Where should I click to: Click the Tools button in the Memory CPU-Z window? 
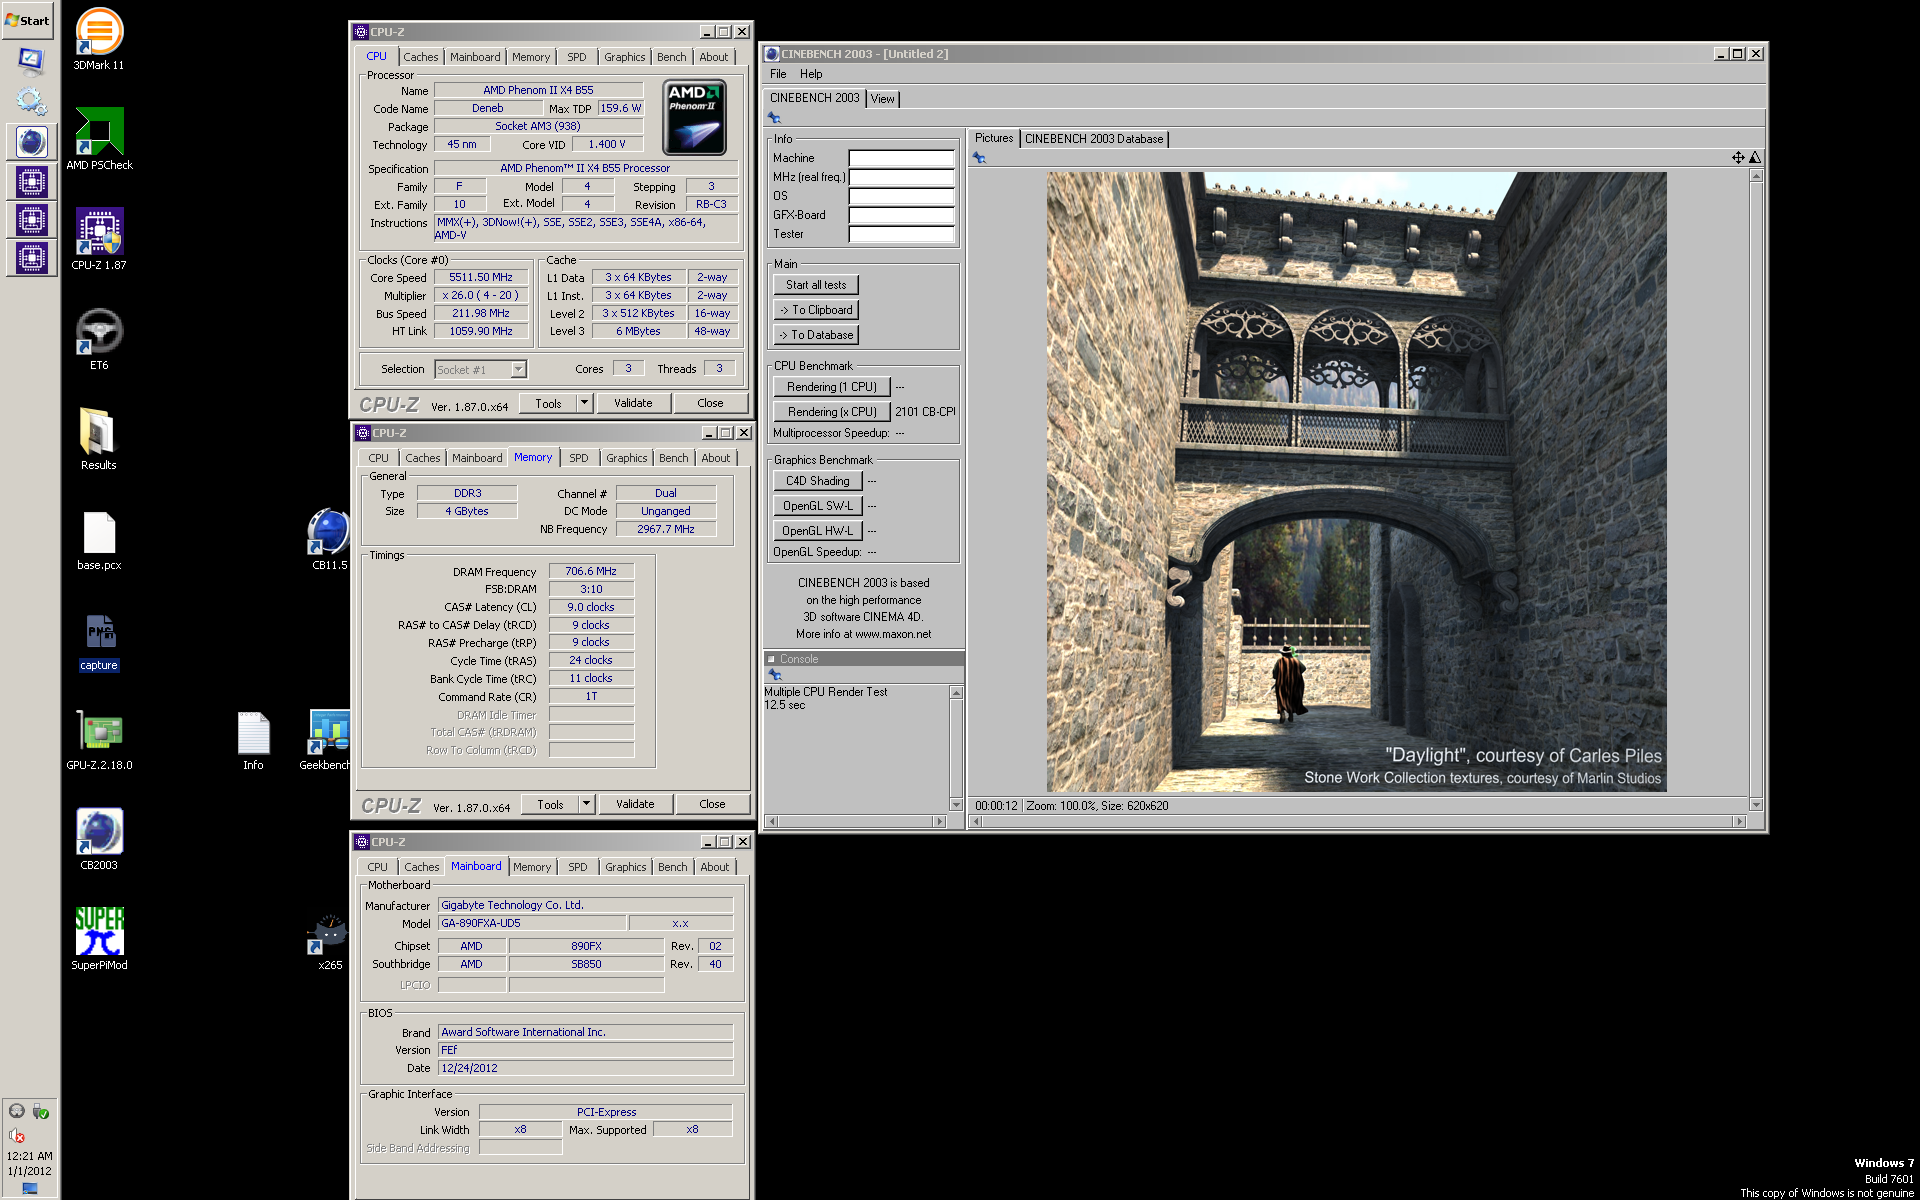point(550,804)
